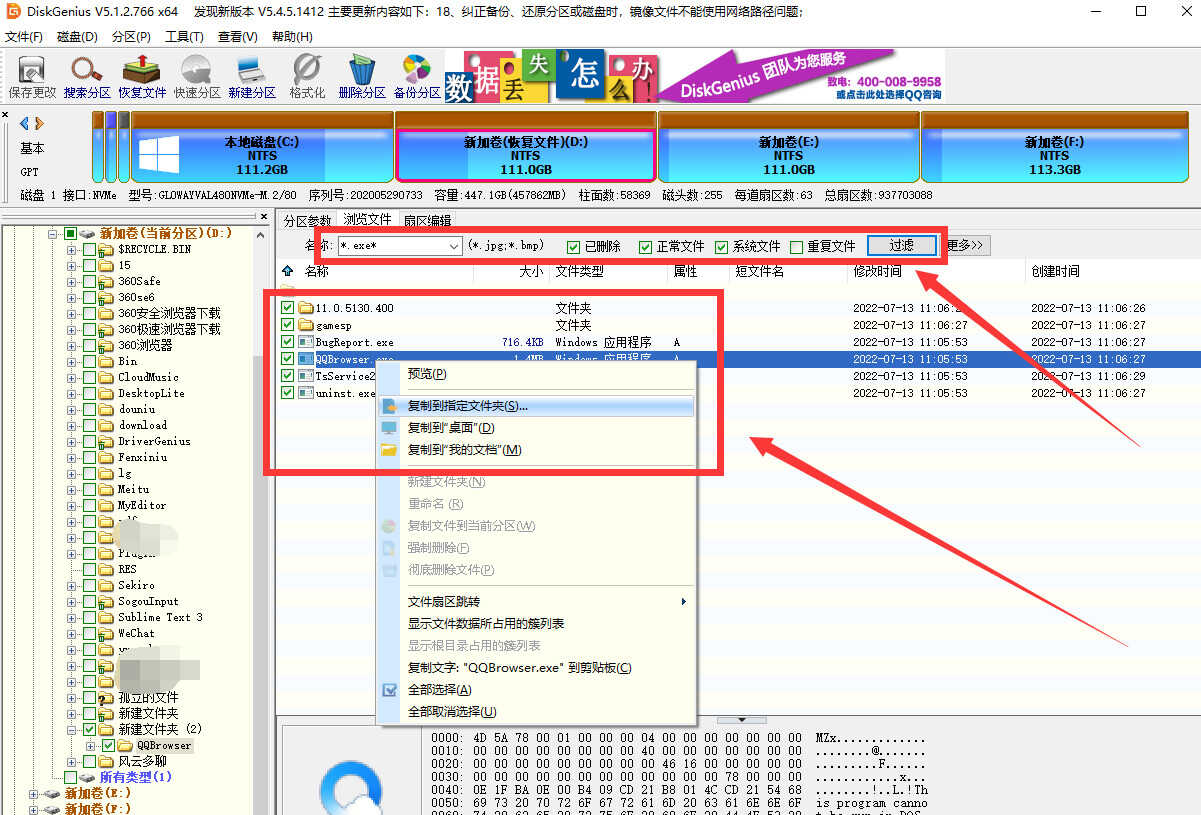Uncheck the gamesp folder checkbox
This screenshot has height=815, width=1201.
tap(288, 325)
